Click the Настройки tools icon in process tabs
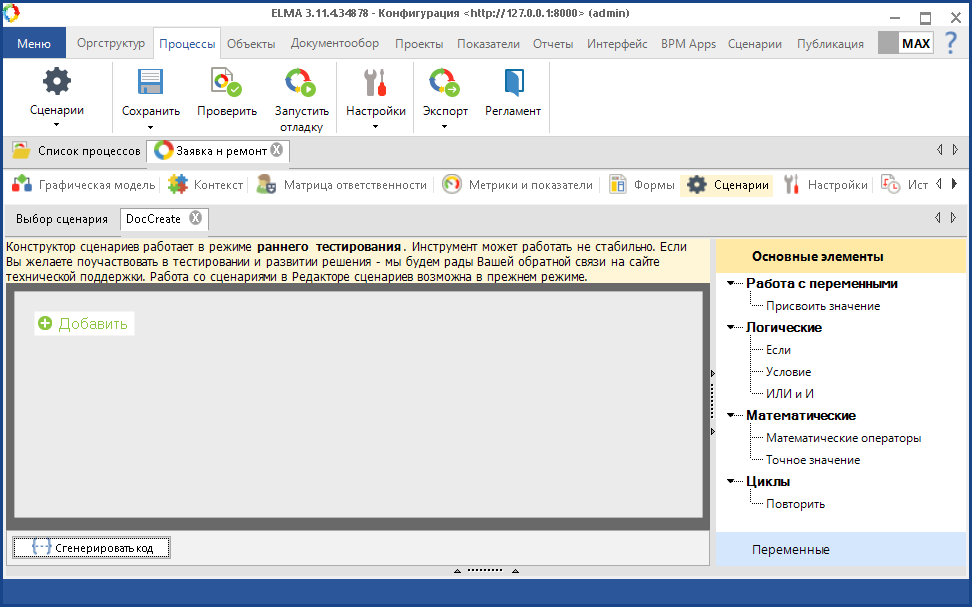This screenshot has width=972, height=607. [791, 184]
